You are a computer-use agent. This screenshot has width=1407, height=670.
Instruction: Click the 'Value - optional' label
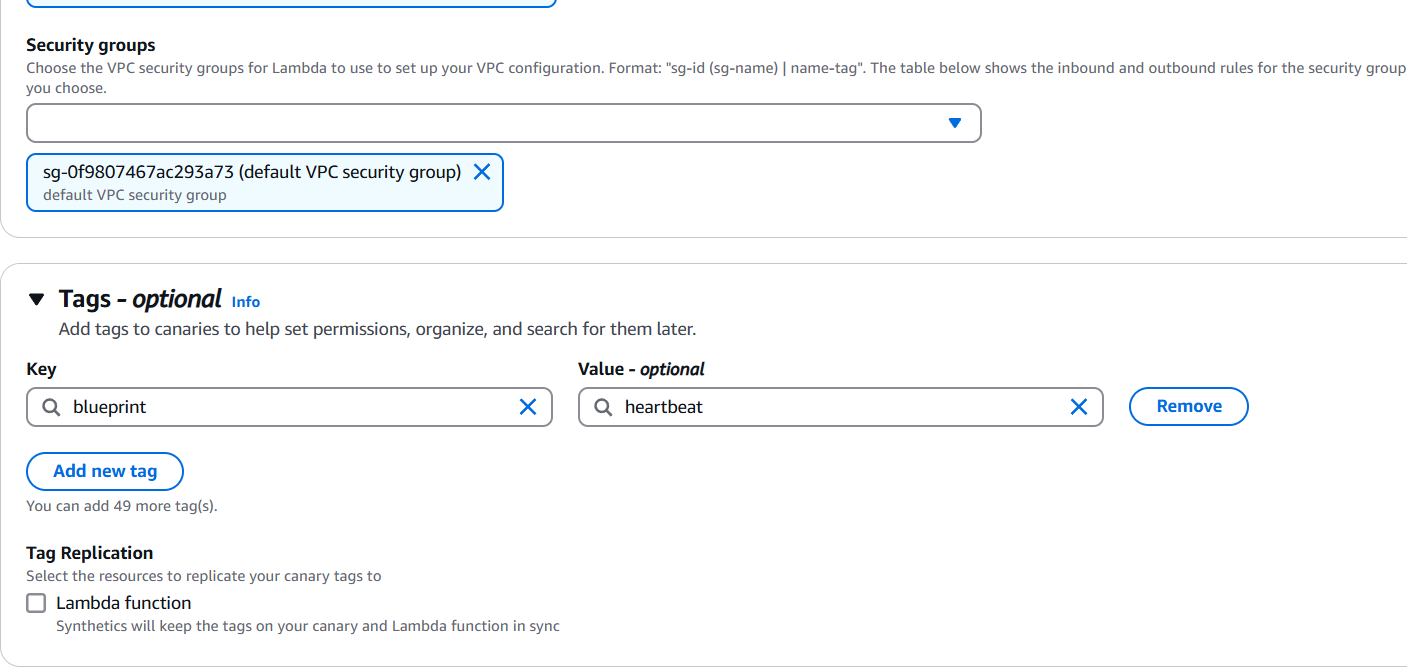641,369
